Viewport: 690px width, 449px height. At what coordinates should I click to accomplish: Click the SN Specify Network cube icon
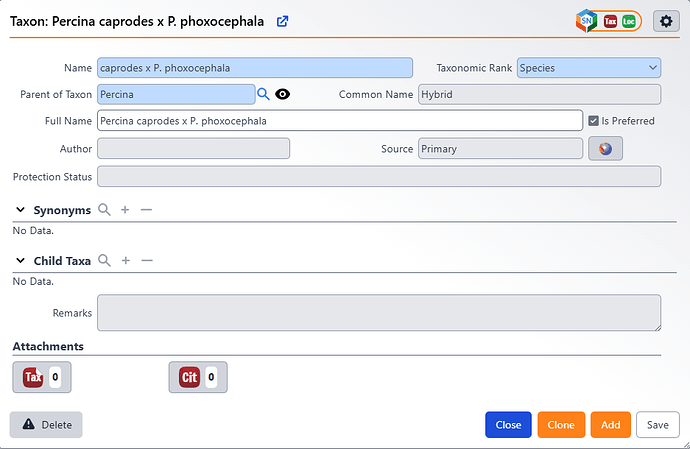(587, 21)
